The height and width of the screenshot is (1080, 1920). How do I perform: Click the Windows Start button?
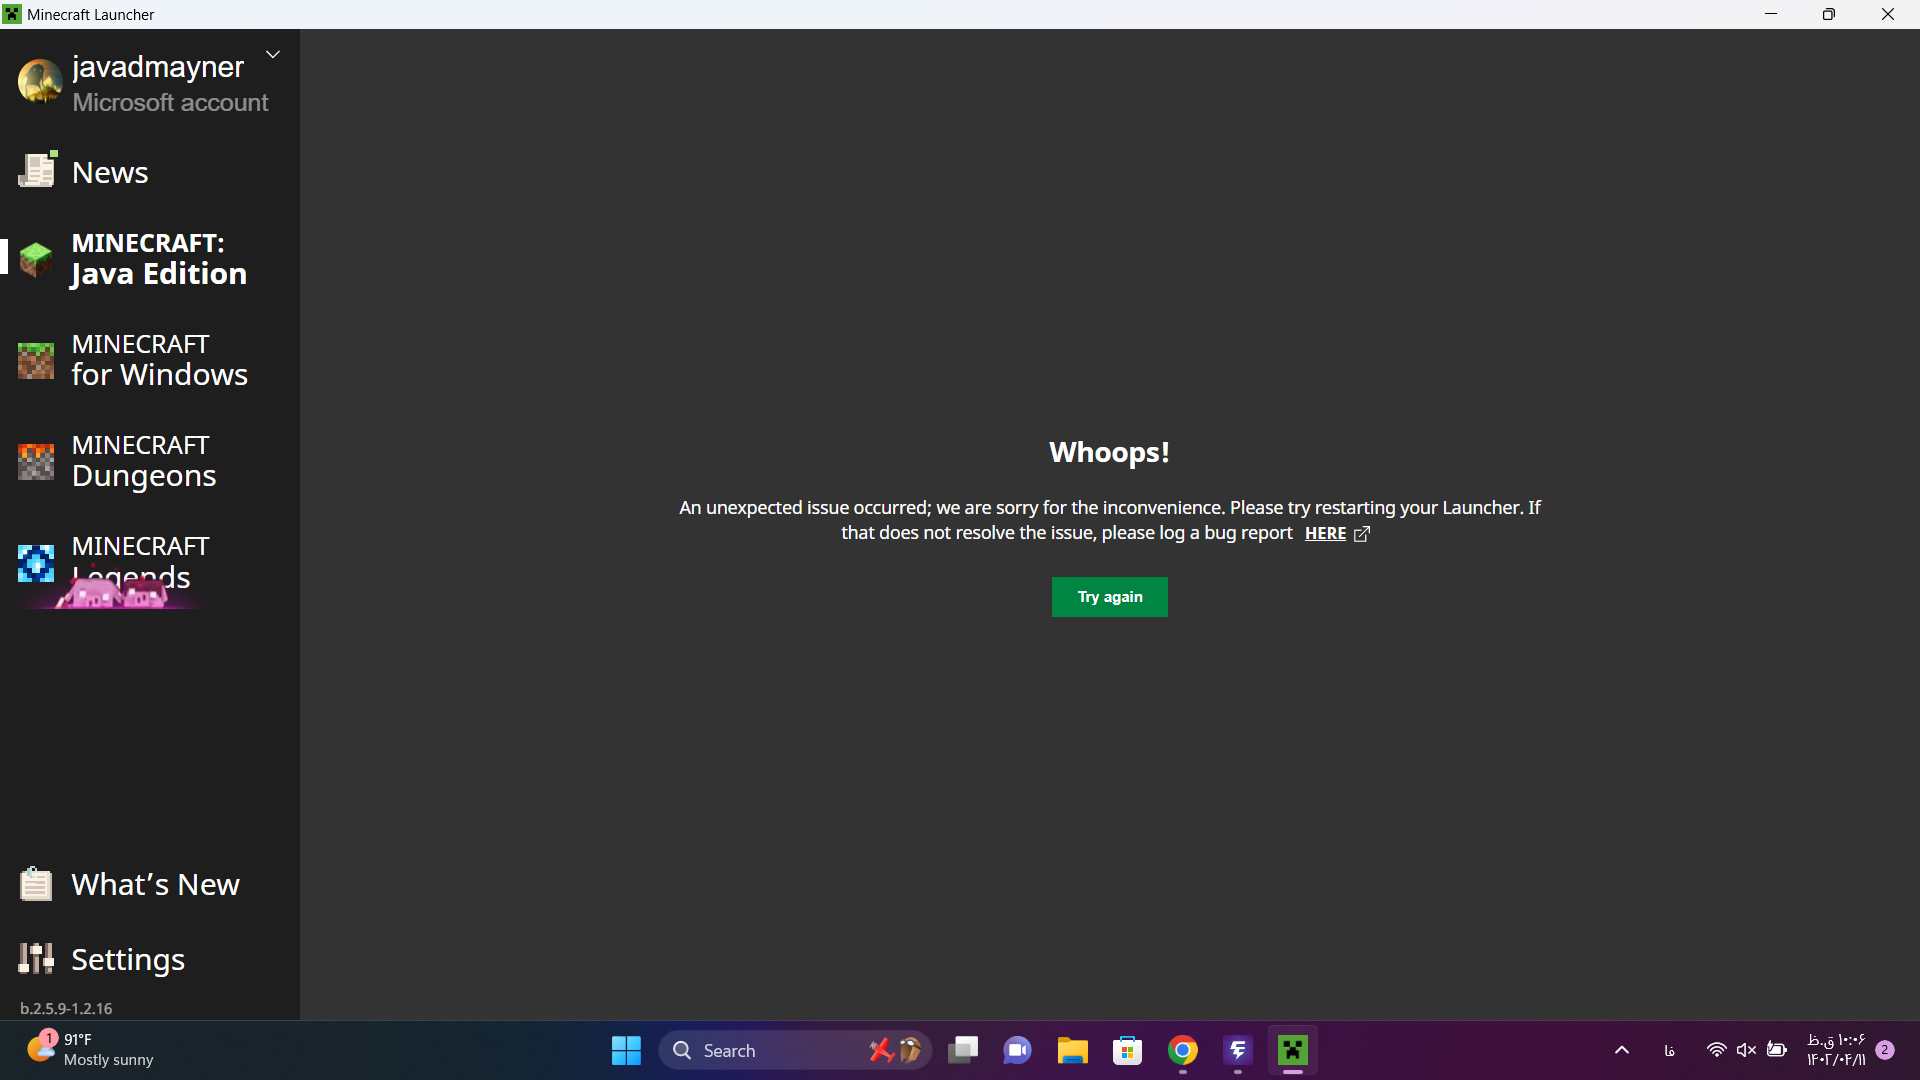[x=626, y=1050]
